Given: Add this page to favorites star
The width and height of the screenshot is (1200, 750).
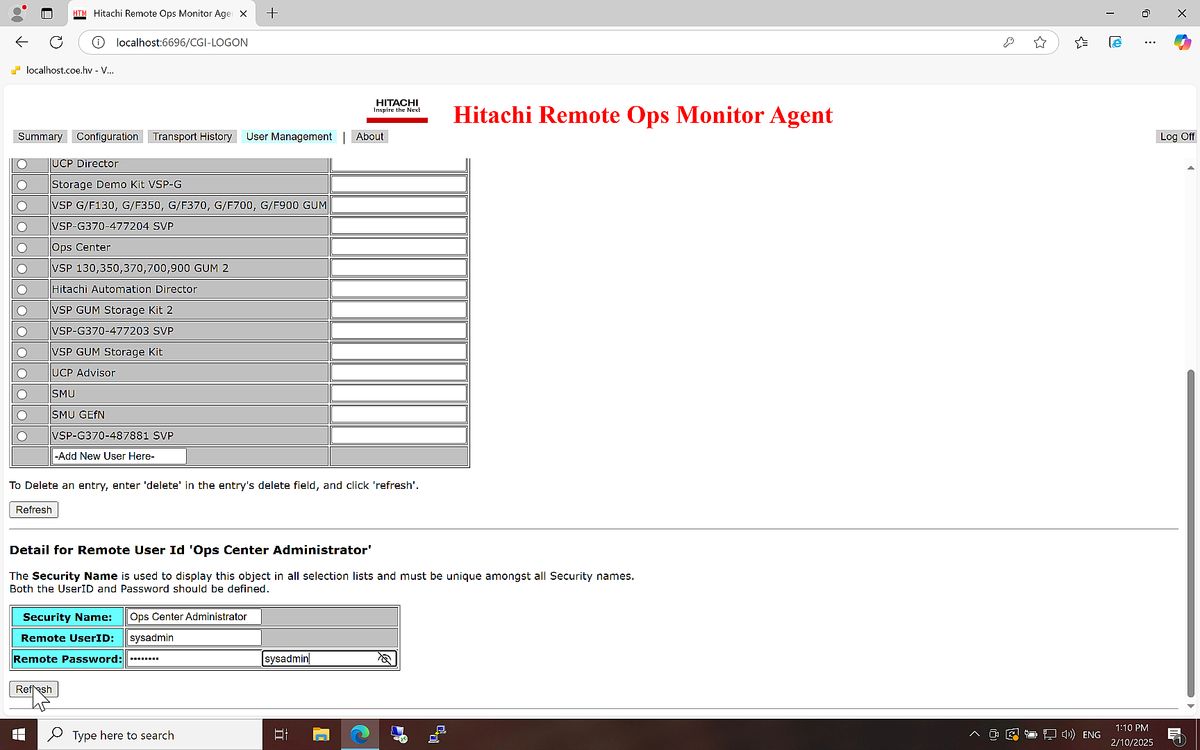Looking at the screenshot, I should pos(1040,42).
